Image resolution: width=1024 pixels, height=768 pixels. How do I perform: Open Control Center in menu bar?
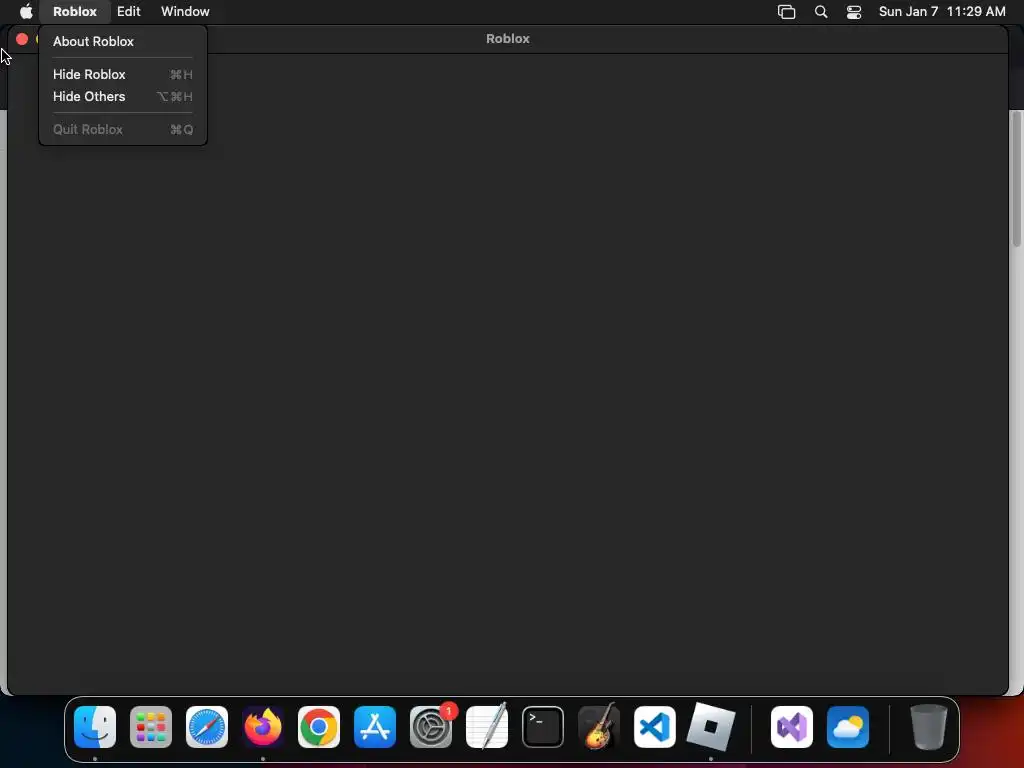tap(854, 12)
